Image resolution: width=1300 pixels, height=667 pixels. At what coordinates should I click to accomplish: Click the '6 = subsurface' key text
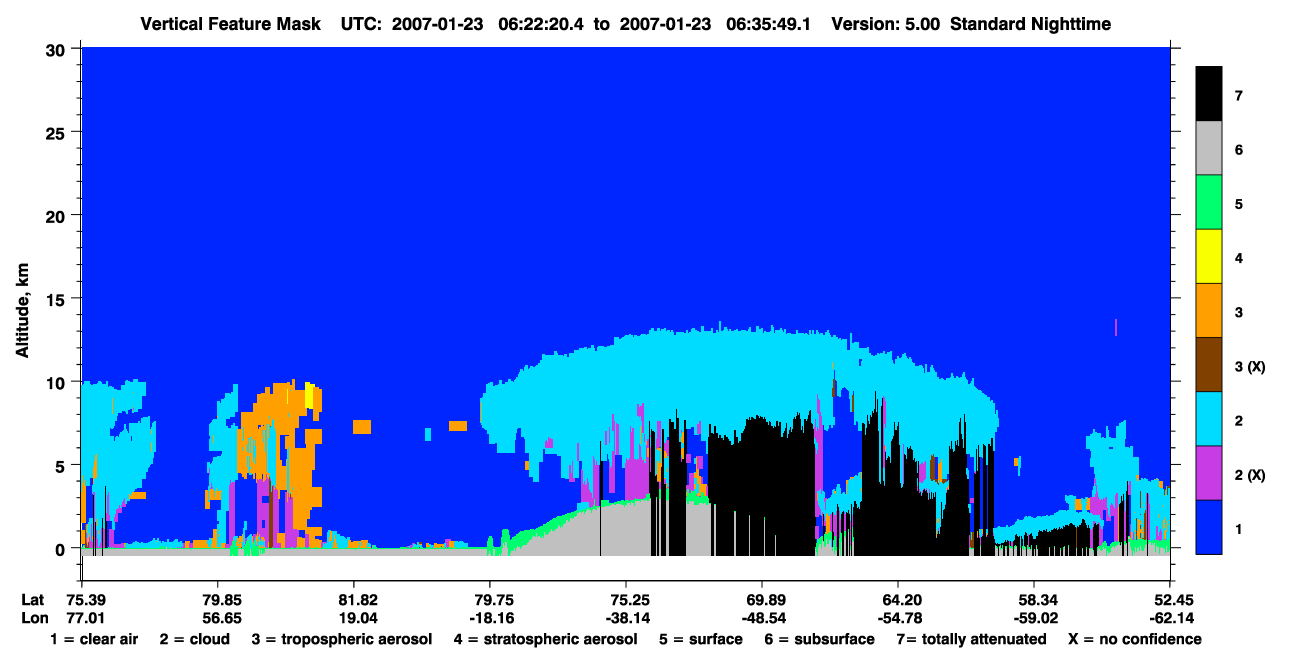pos(818,639)
